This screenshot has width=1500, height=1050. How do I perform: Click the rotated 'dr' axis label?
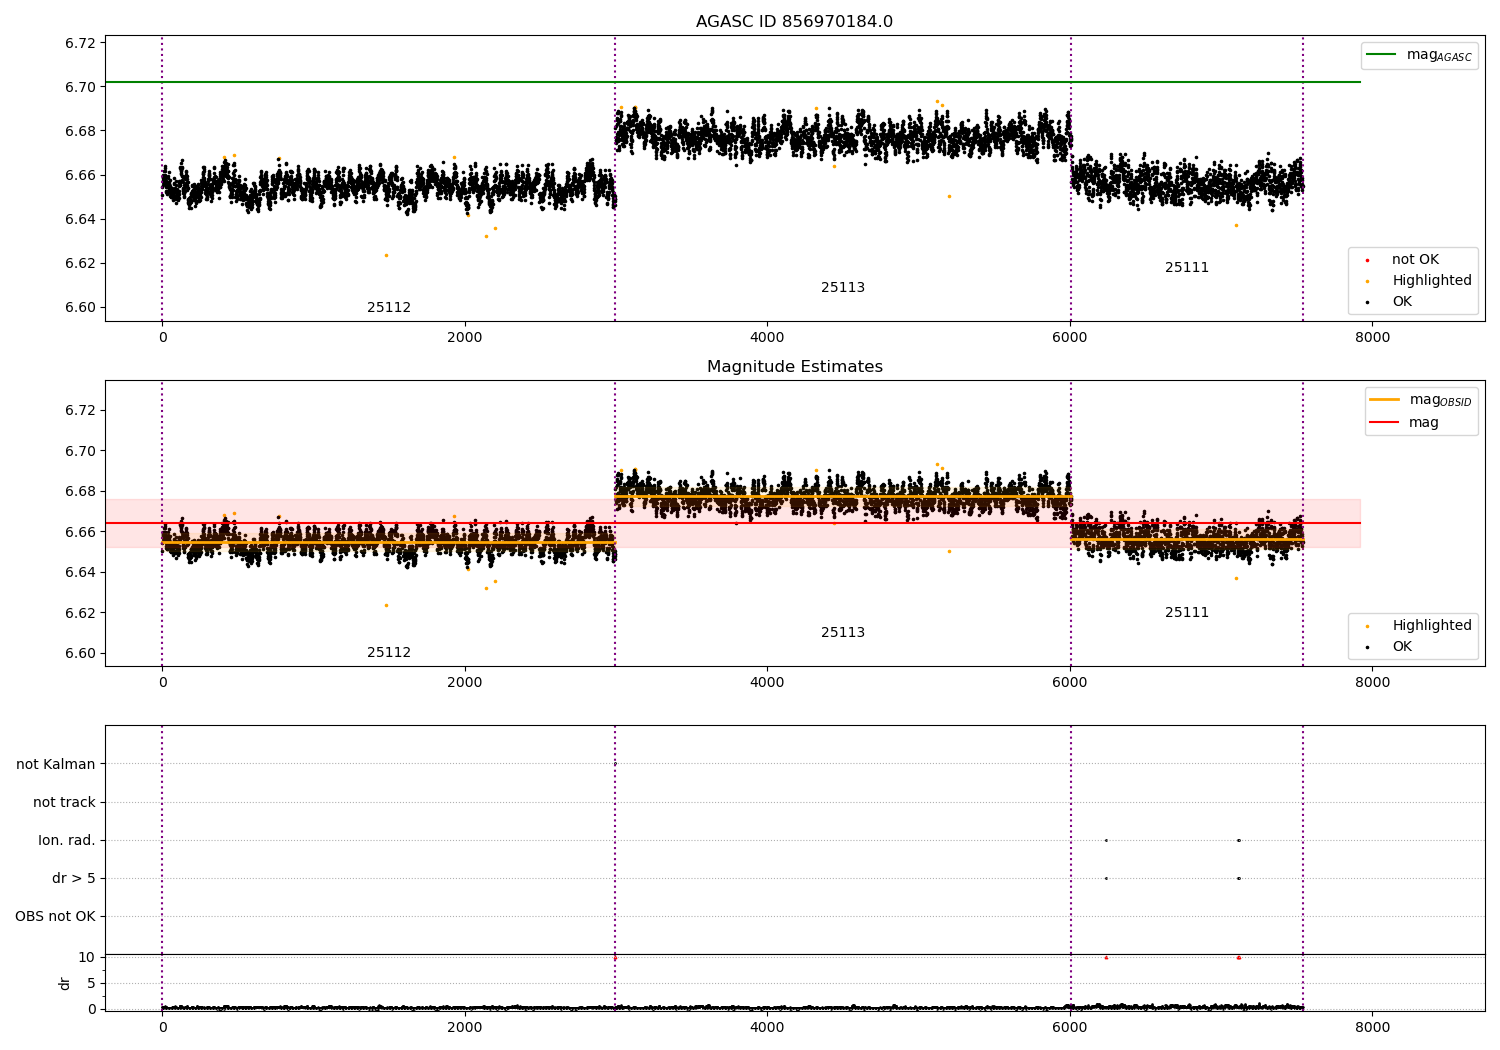pos(65,984)
